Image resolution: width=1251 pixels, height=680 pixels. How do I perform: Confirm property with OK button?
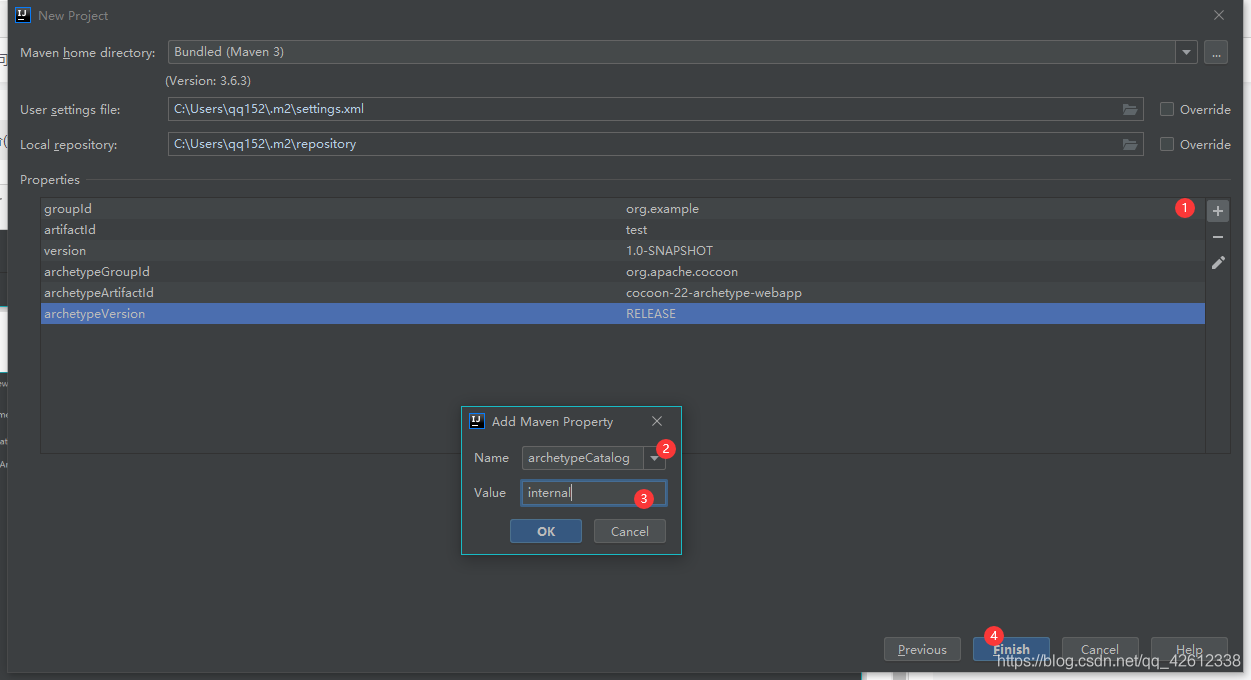[546, 531]
